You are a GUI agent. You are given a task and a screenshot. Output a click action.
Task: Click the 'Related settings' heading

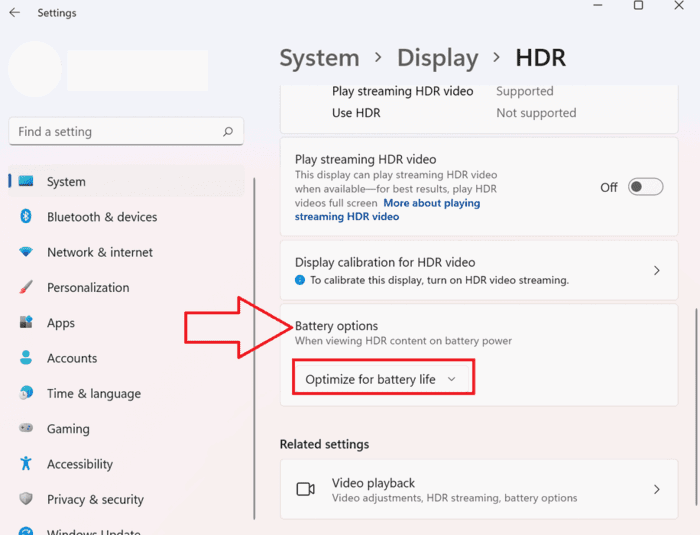tap(324, 444)
